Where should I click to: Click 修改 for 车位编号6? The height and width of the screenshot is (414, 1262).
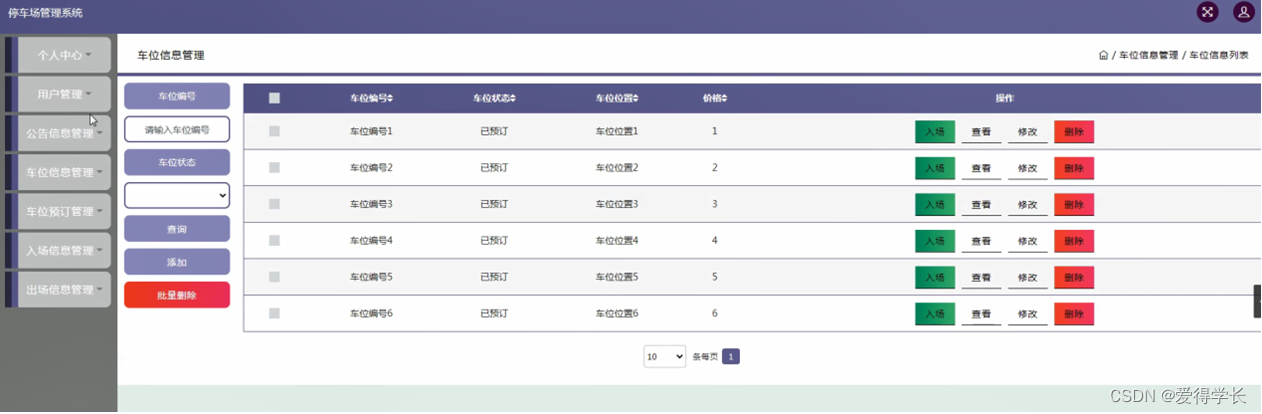[x=1027, y=314]
